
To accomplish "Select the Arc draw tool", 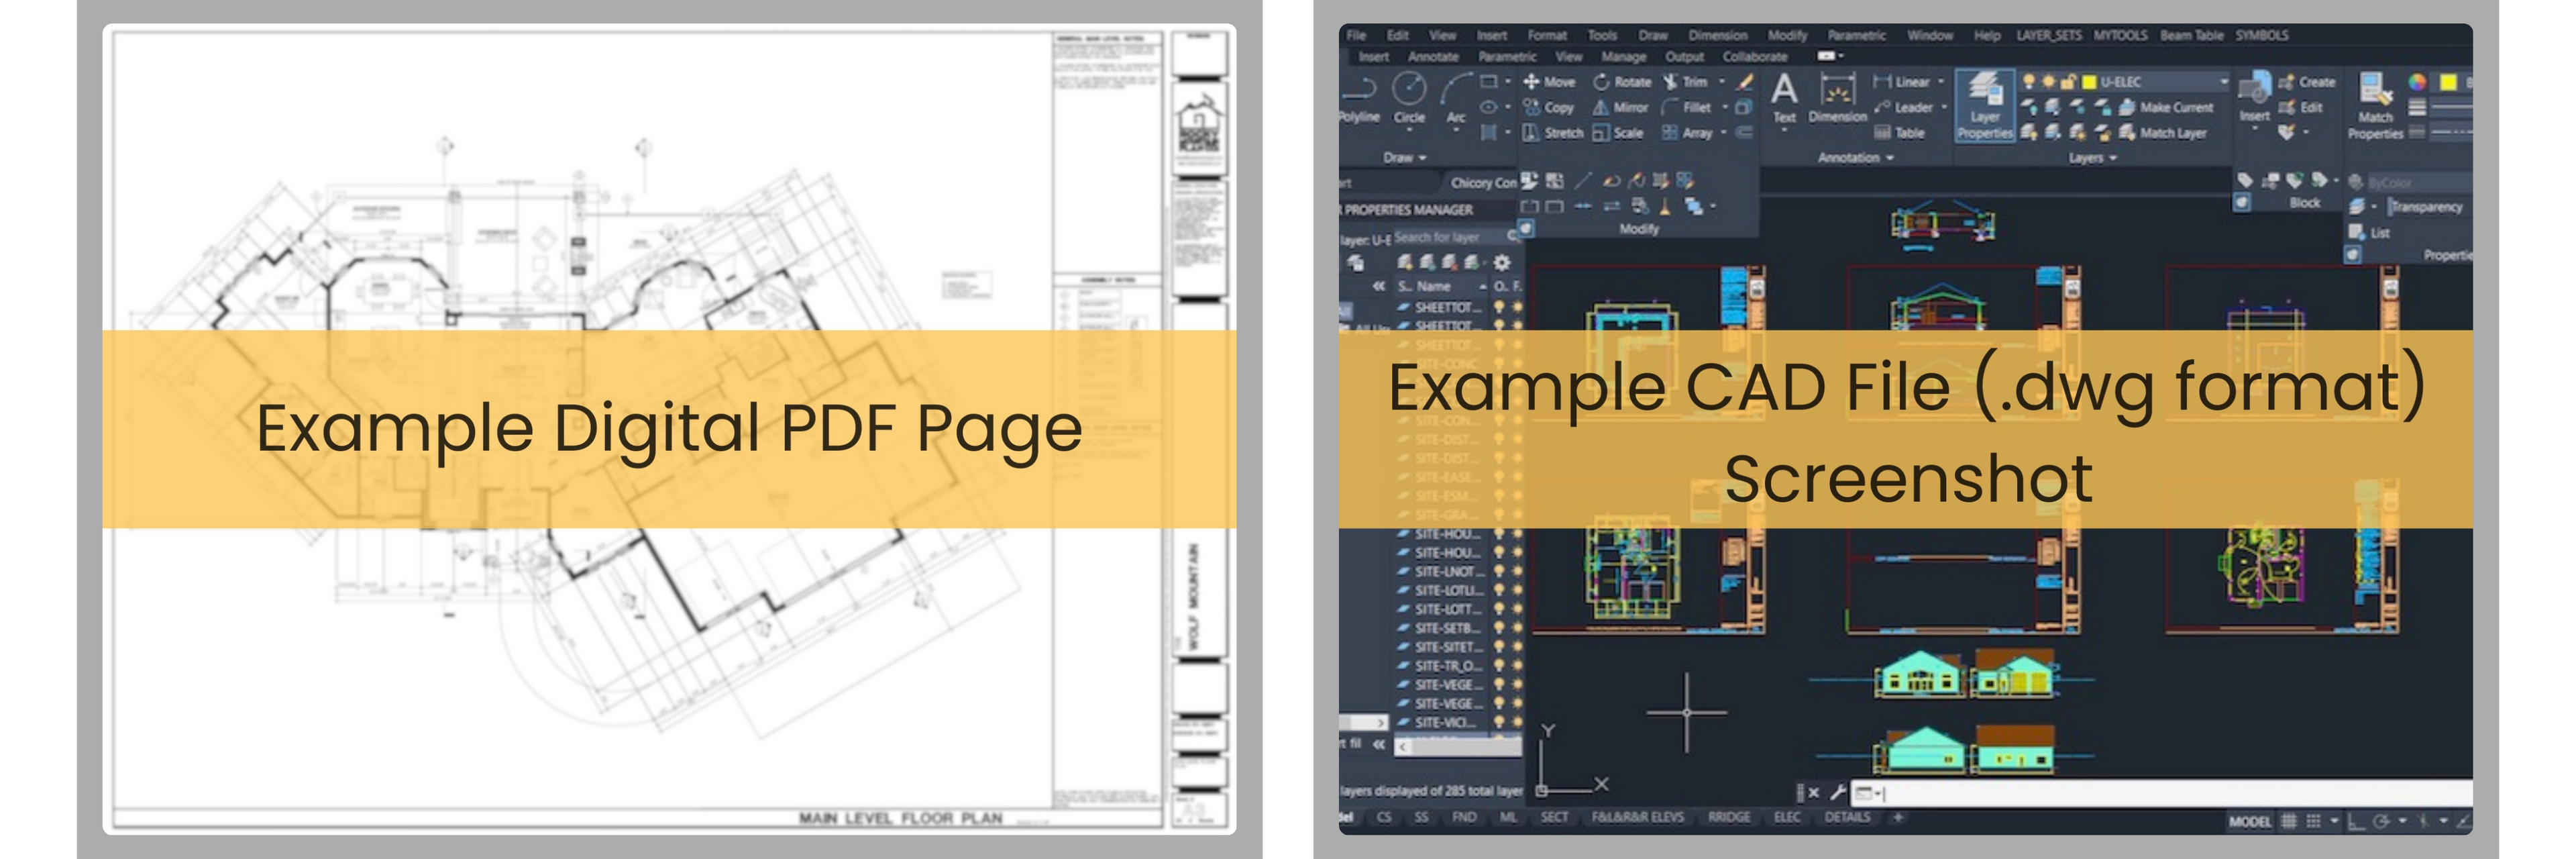I will pyautogui.click(x=1456, y=98).
